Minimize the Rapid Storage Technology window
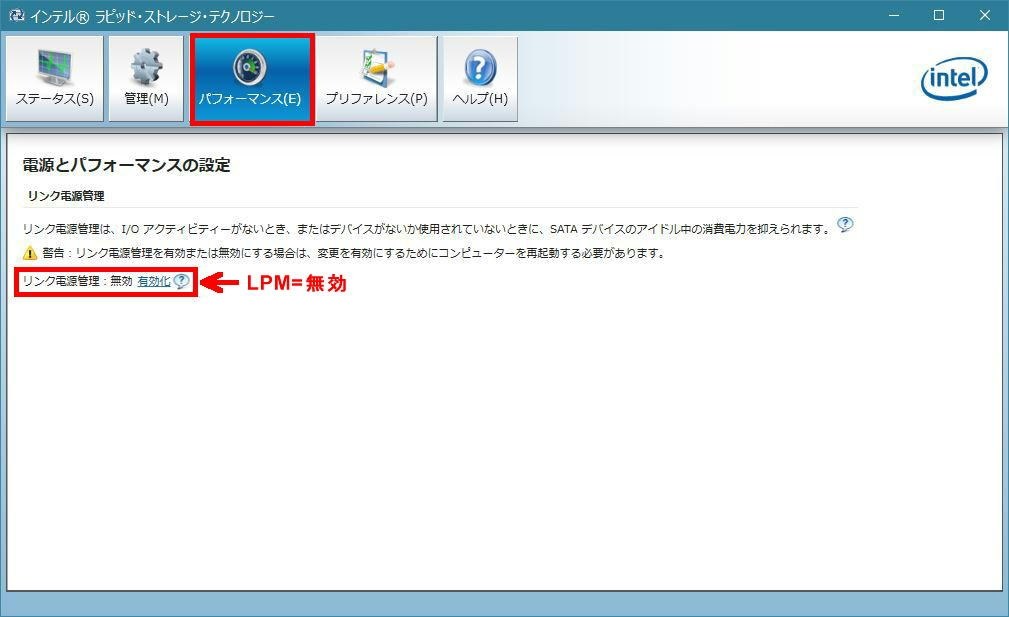The image size is (1009, 617). click(894, 15)
